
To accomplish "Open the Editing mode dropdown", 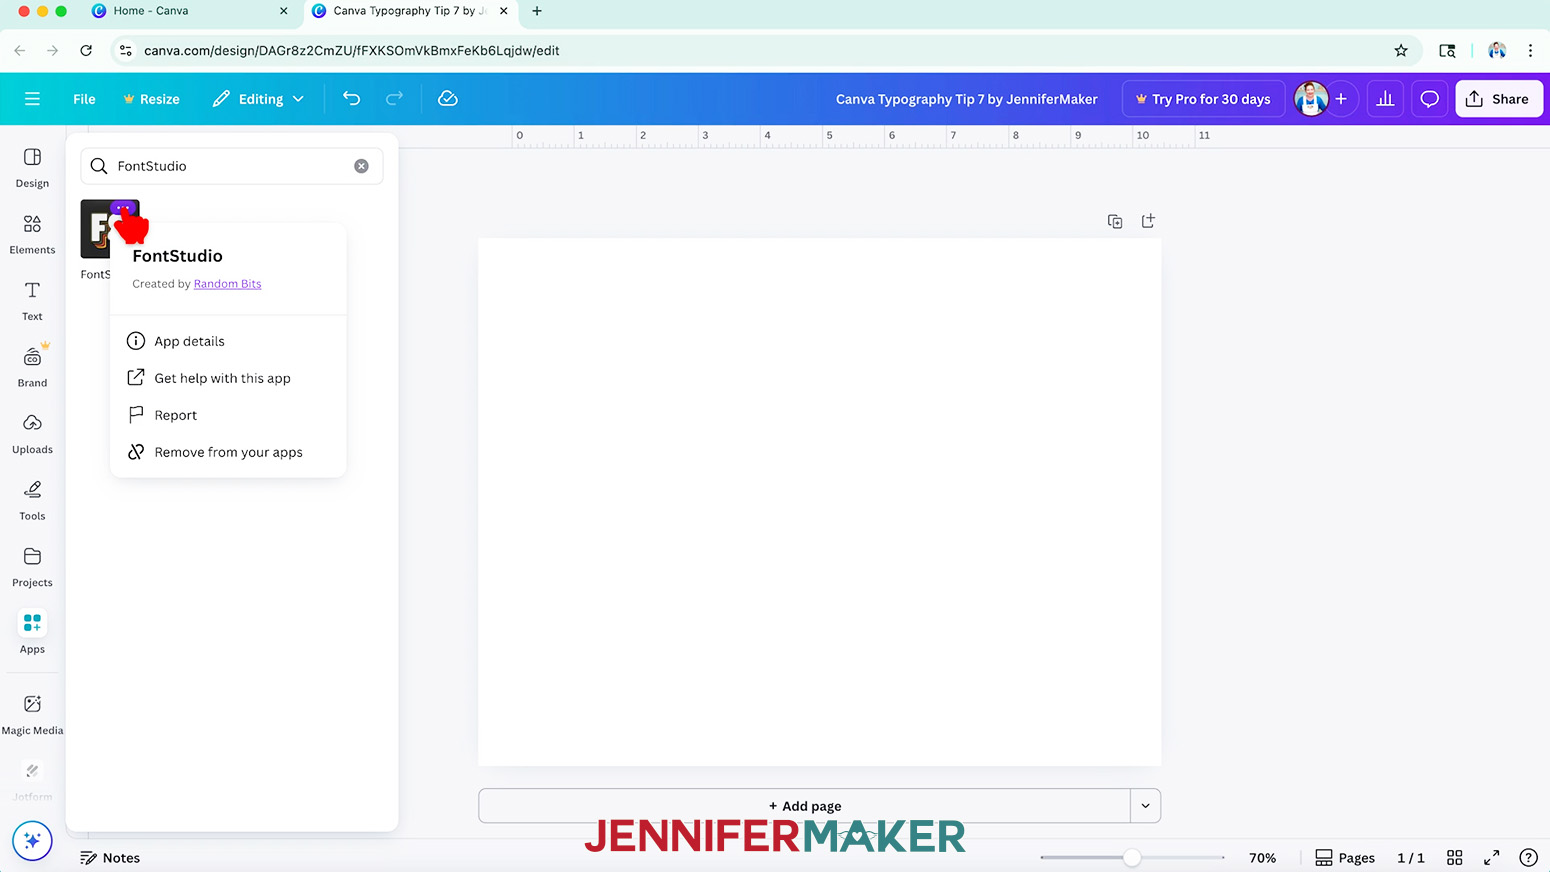I will (258, 99).
